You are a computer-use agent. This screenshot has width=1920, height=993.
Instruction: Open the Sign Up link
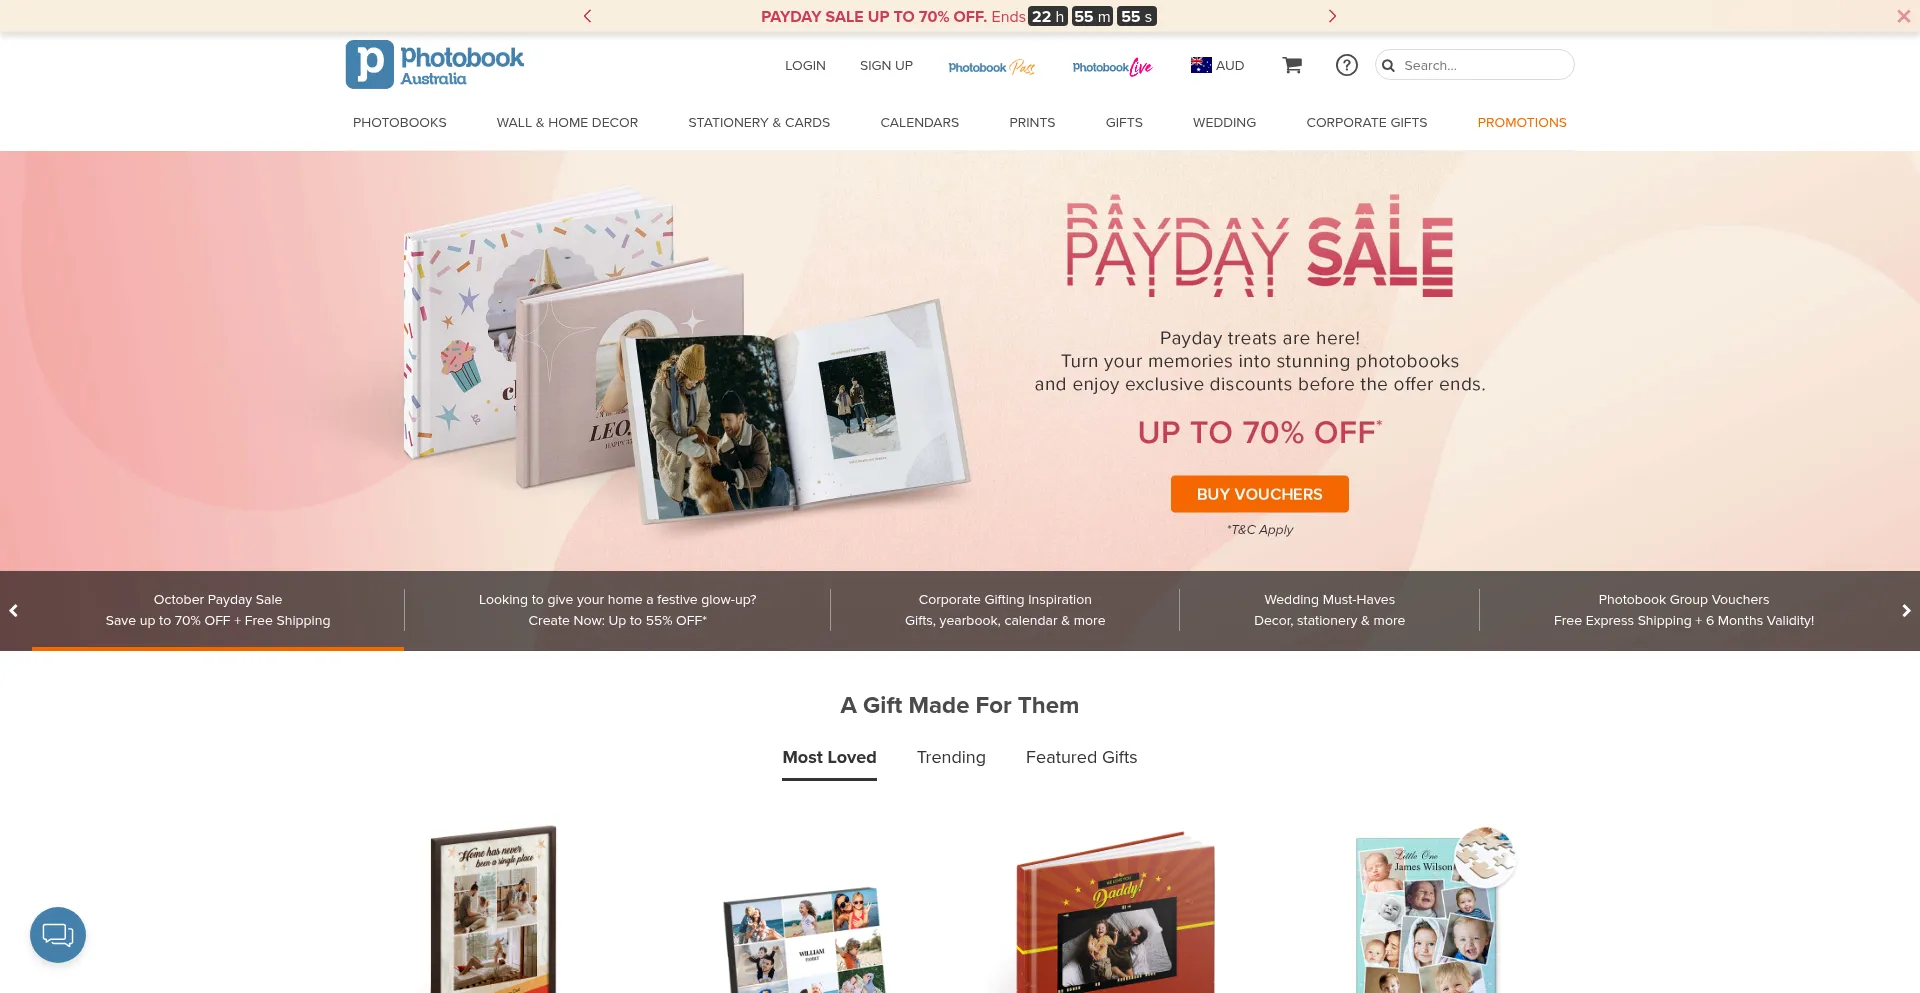[x=886, y=65]
